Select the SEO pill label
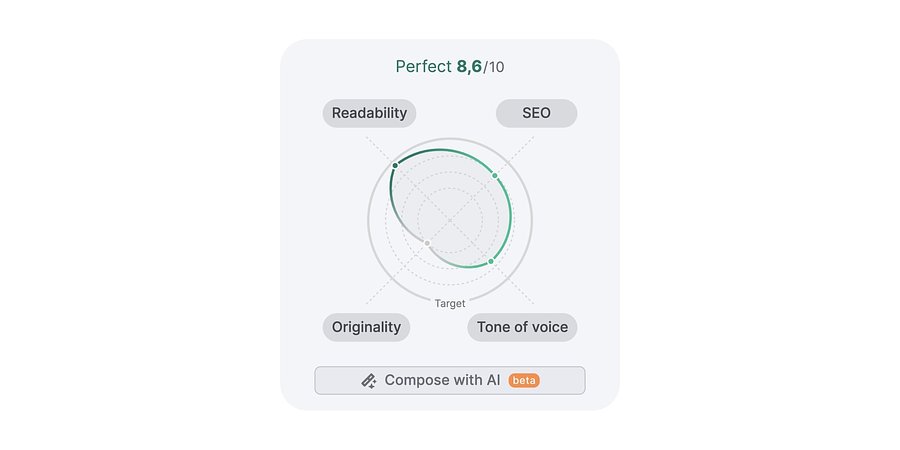 (x=536, y=113)
